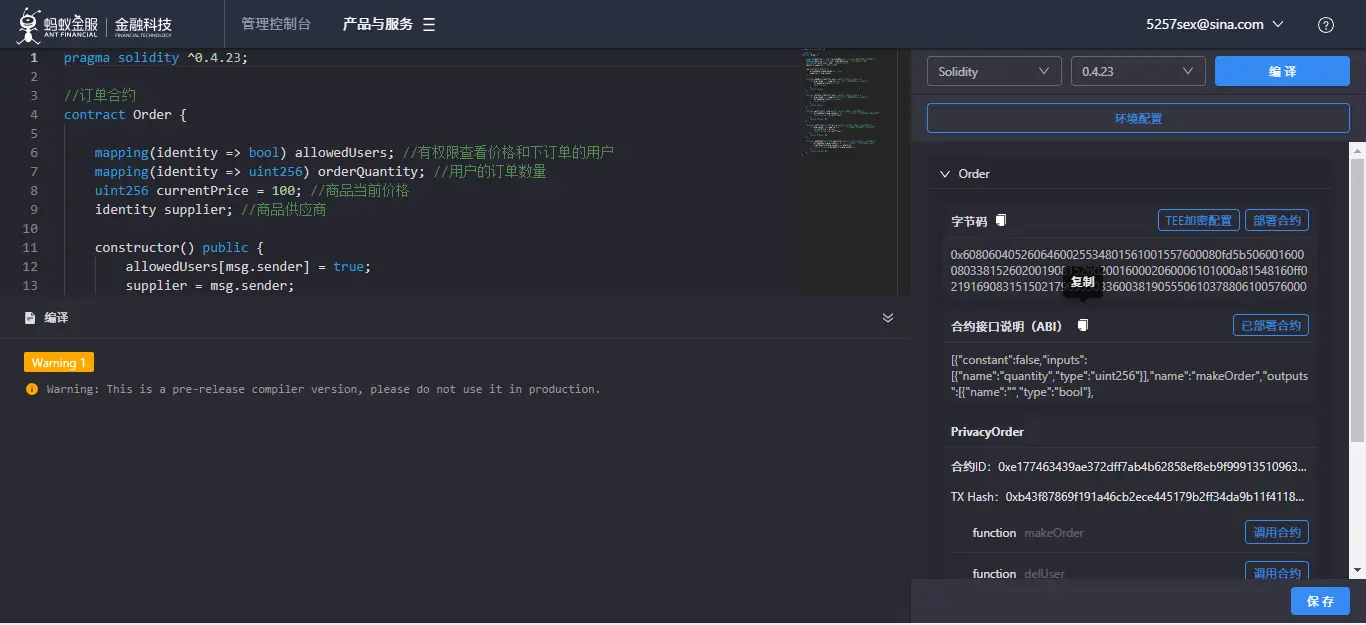Copy the bytecode with its copy icon
The image size is (1366, 625).
[1001, 220]
